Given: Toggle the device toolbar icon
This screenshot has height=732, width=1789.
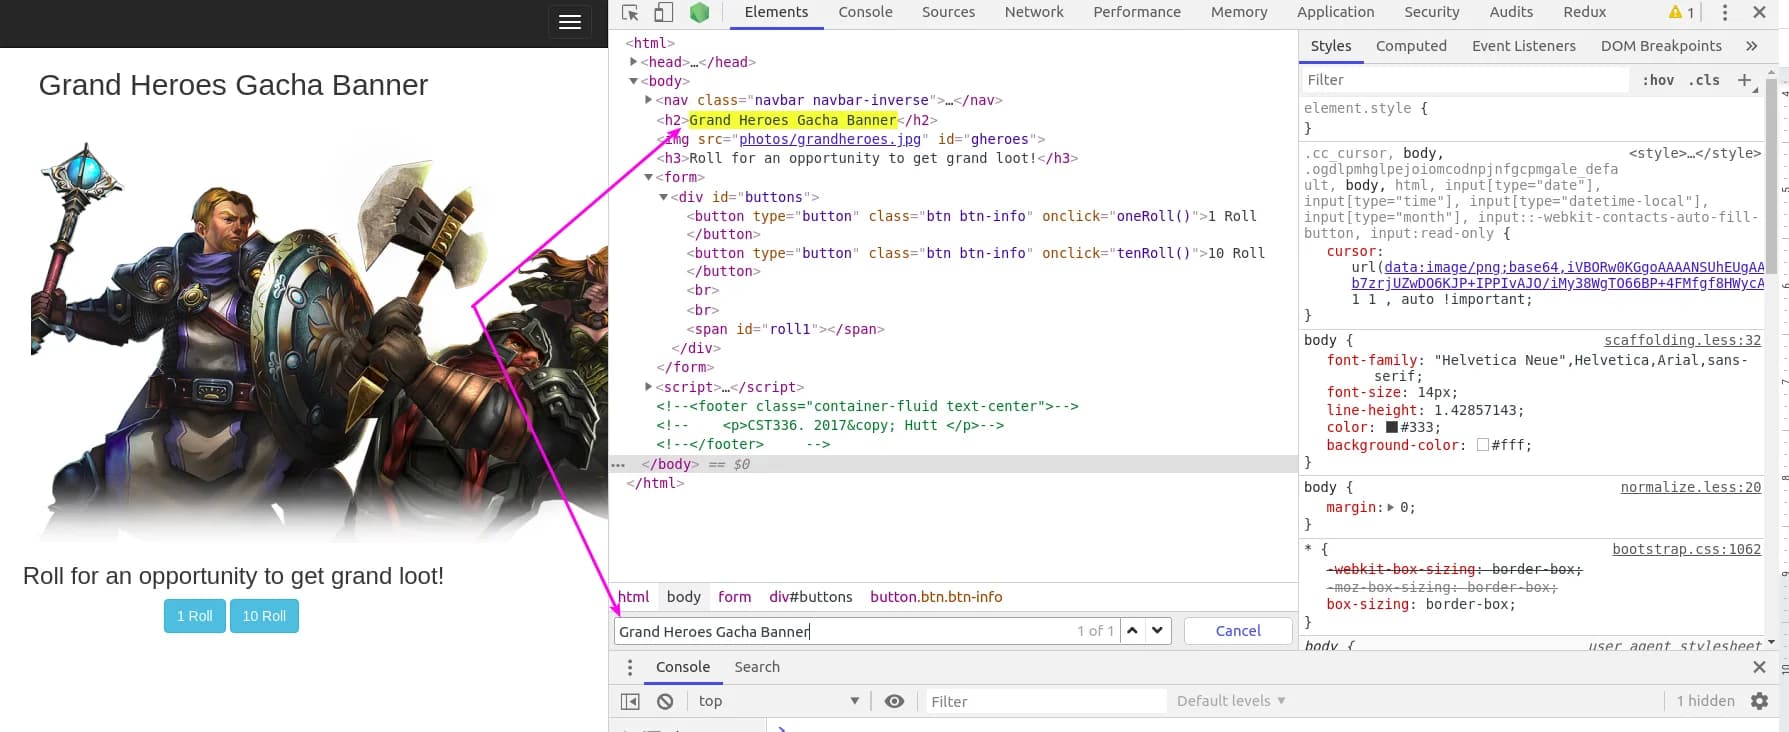Looking at the screenshot, I should click(x=663, y=13).
